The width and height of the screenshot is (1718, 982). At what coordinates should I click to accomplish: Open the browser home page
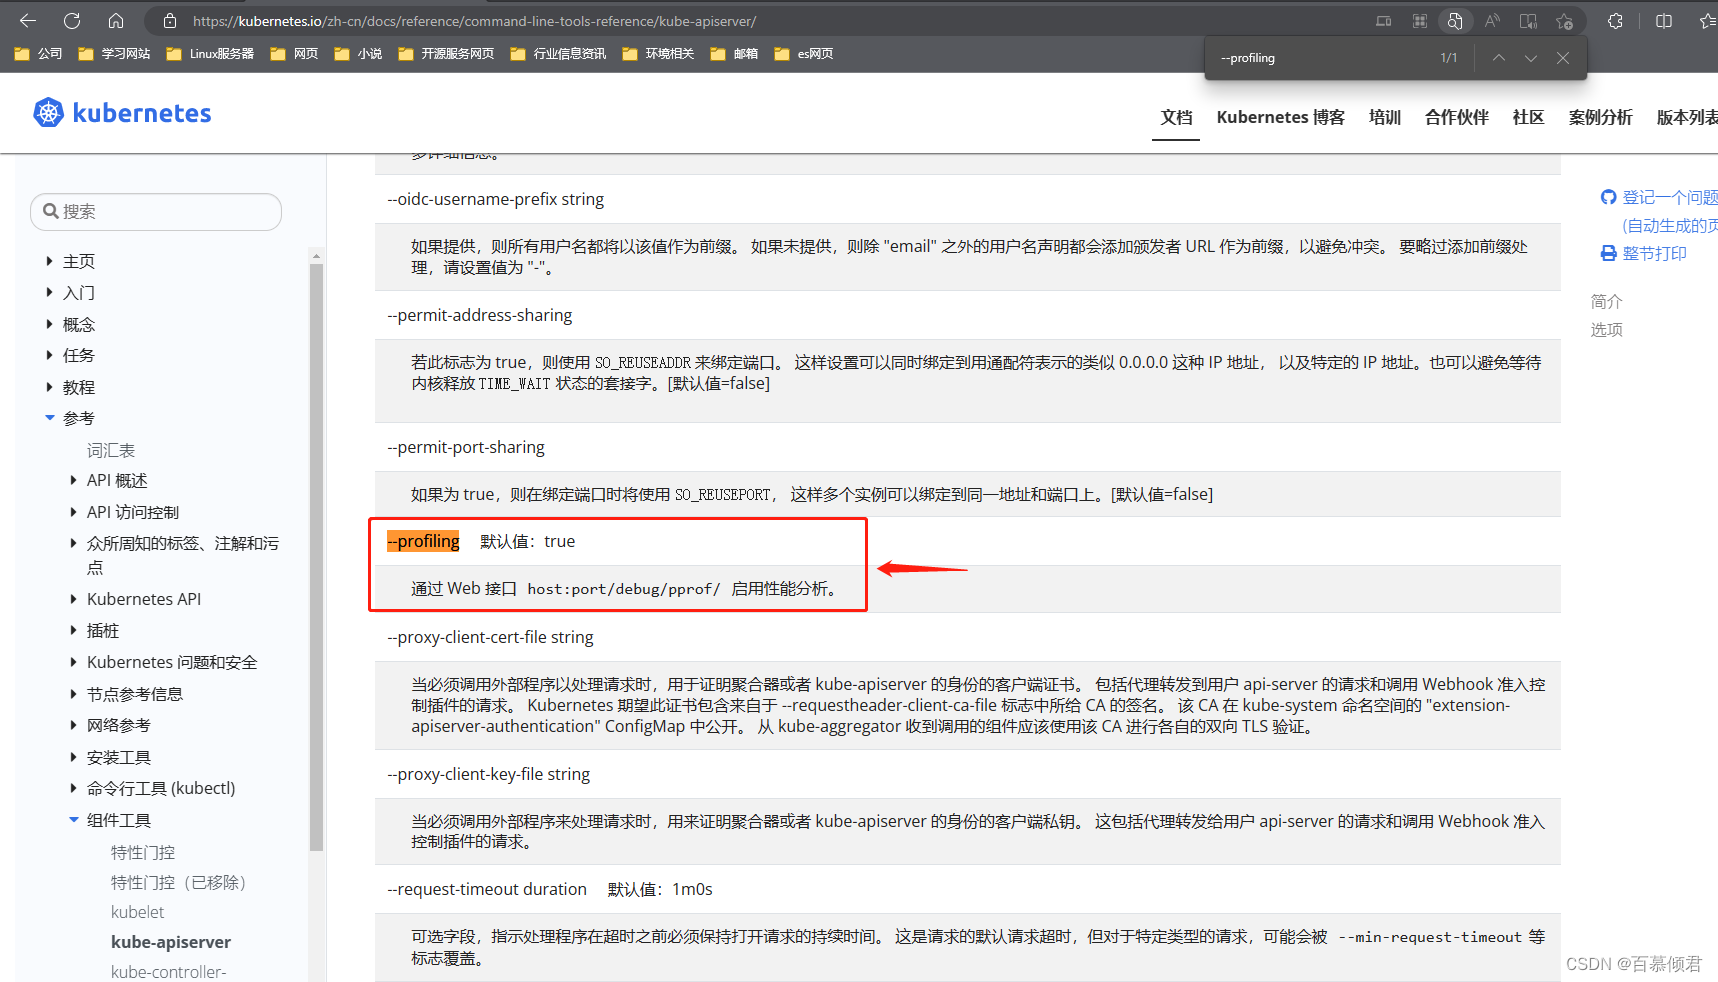(116, 21)
